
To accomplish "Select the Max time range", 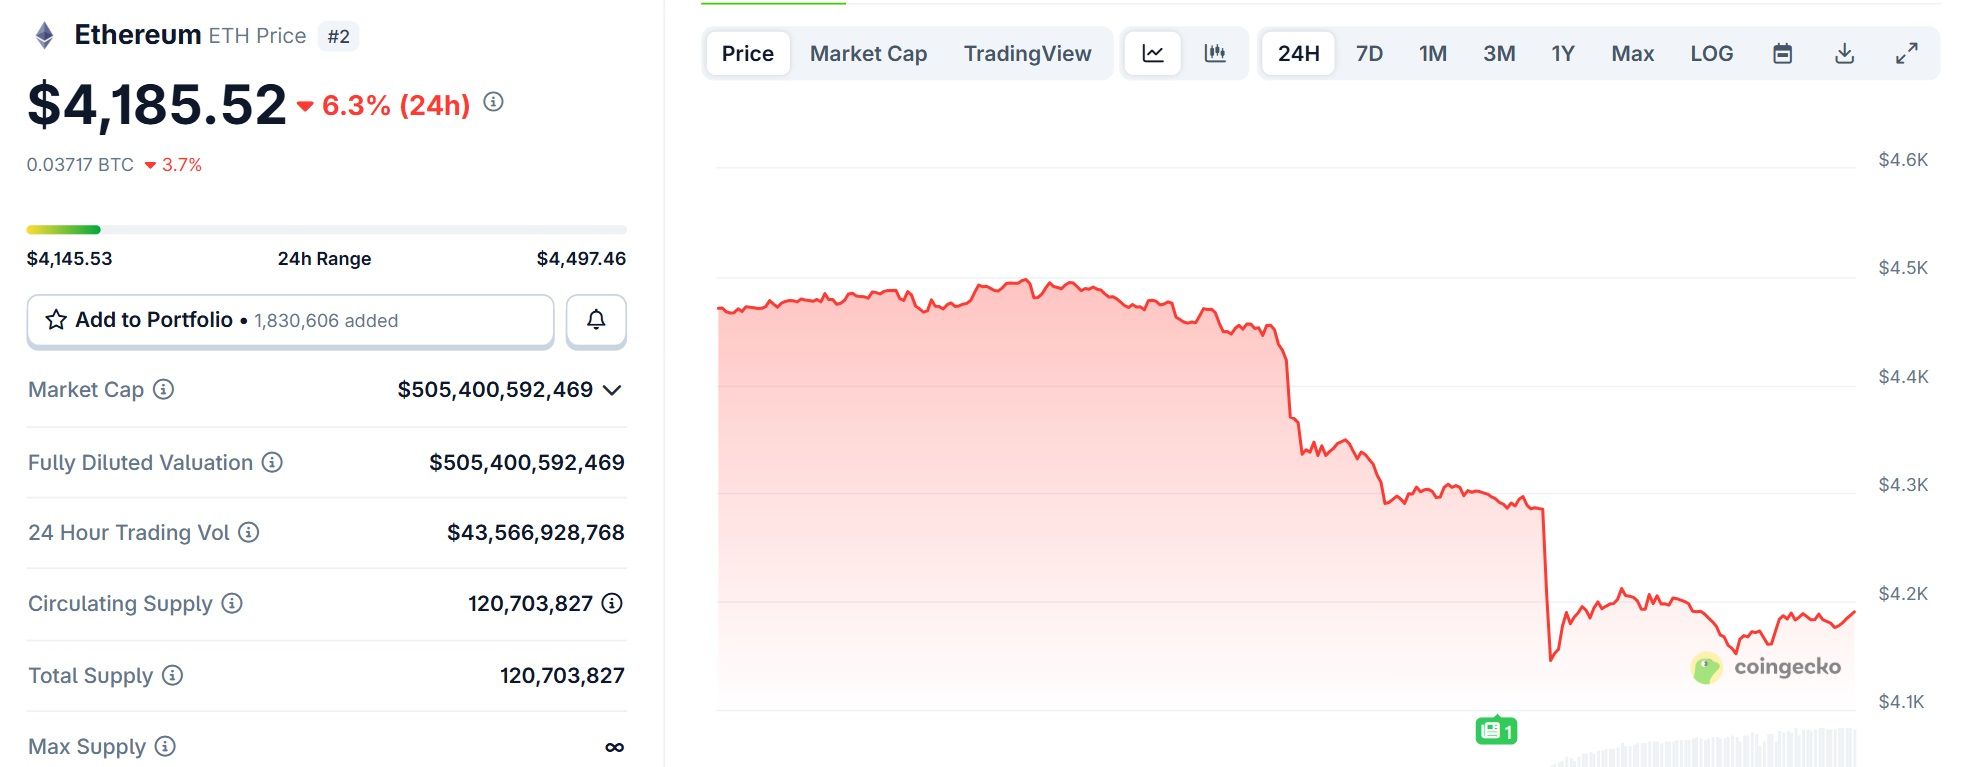I will [x=1632, y=54].
